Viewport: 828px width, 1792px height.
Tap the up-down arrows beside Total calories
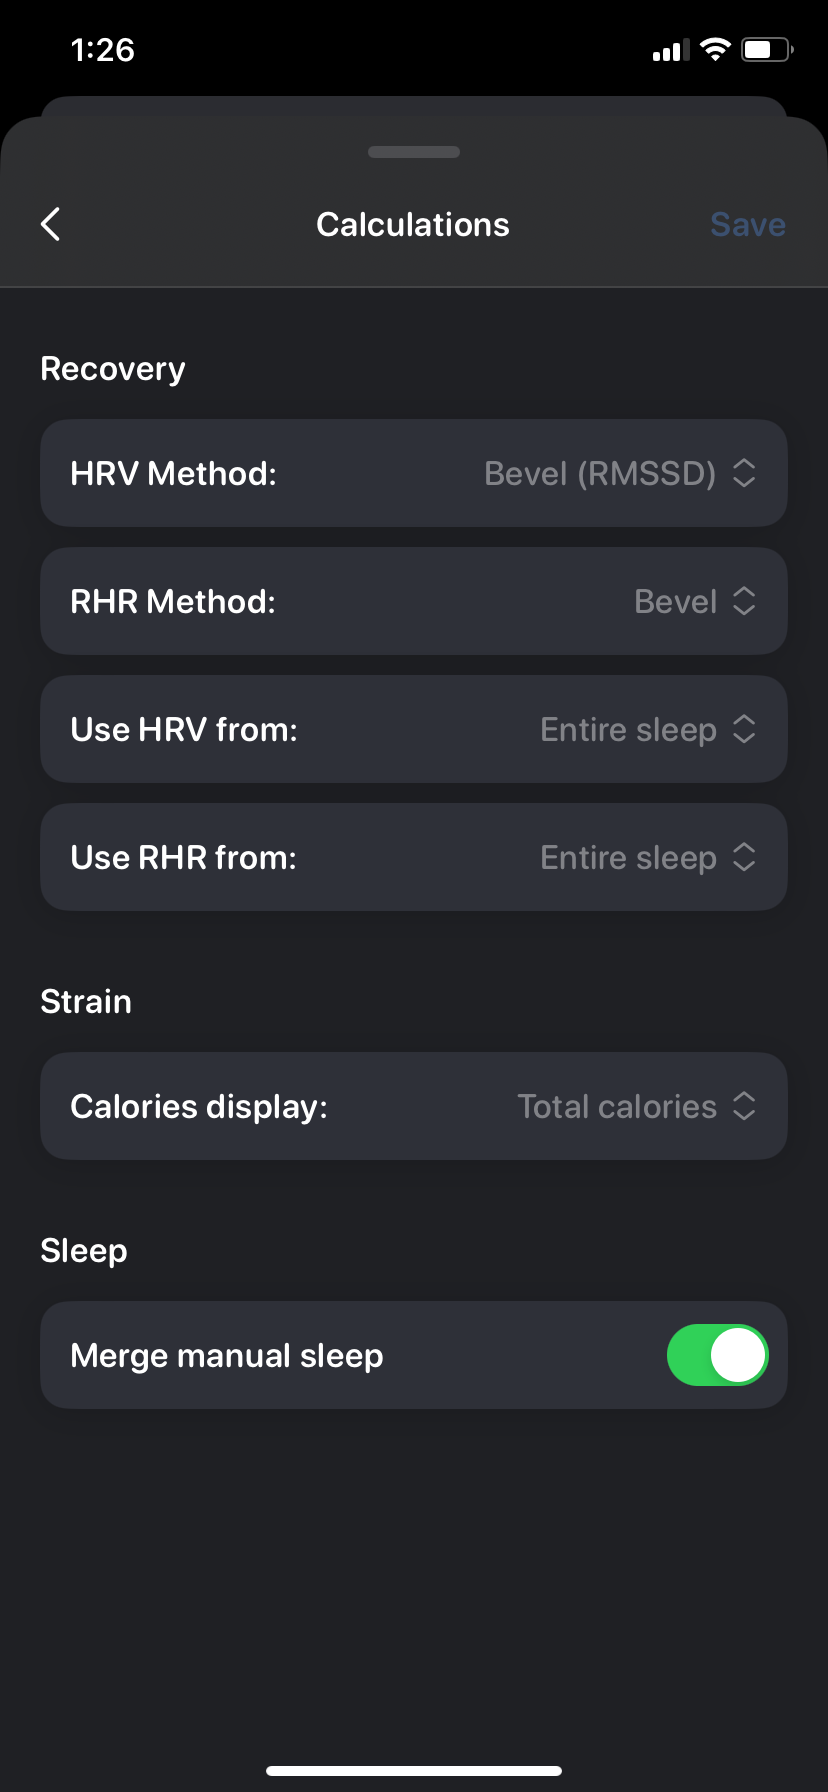click(x=744, y=1106)
